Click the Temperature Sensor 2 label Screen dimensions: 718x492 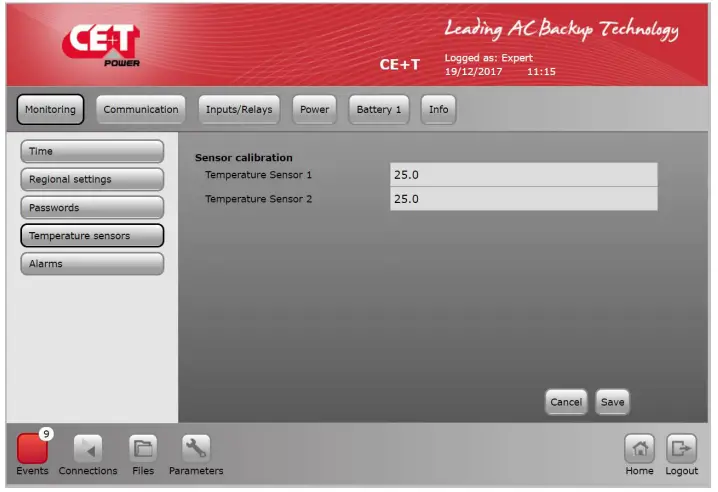(x=258, y=199)
